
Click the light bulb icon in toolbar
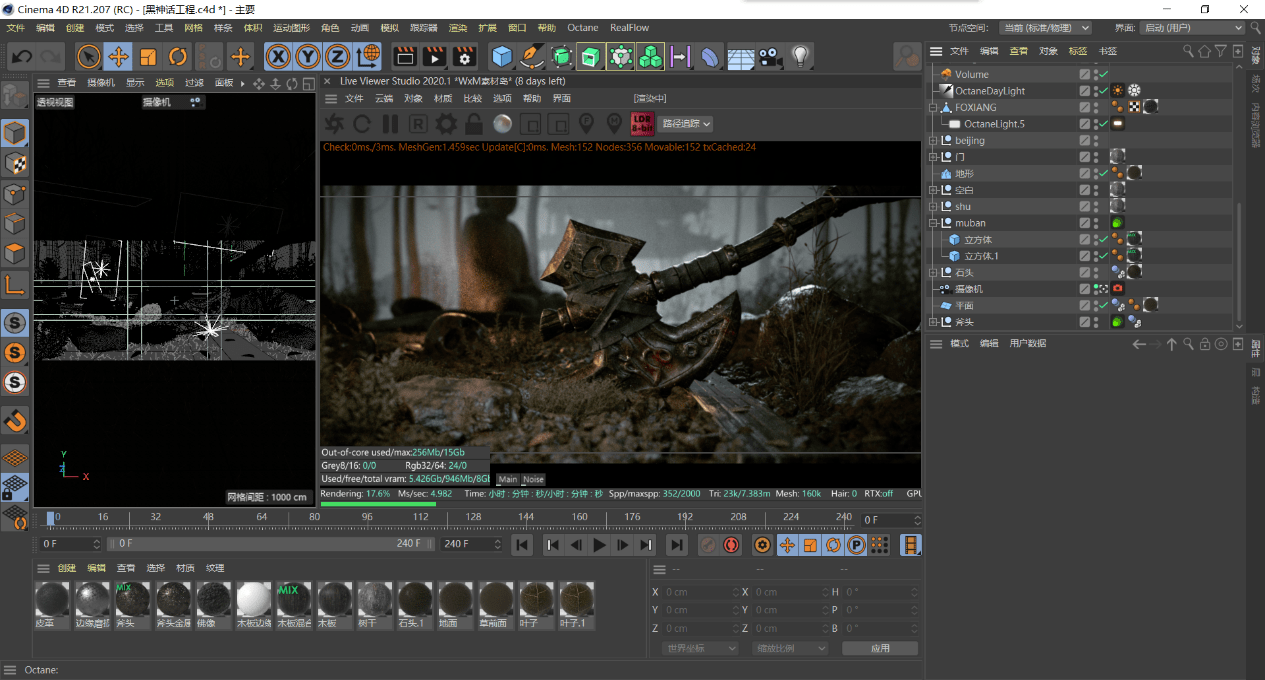point(801,57)
